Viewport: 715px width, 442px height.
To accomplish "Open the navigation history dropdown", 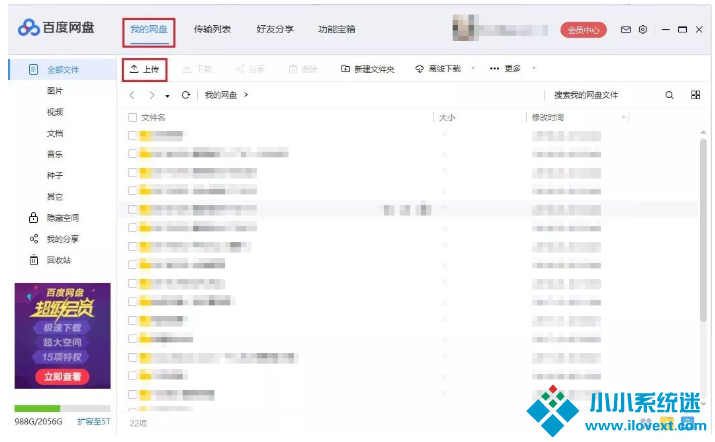I will pyautogui.click(x=167, y=96).
